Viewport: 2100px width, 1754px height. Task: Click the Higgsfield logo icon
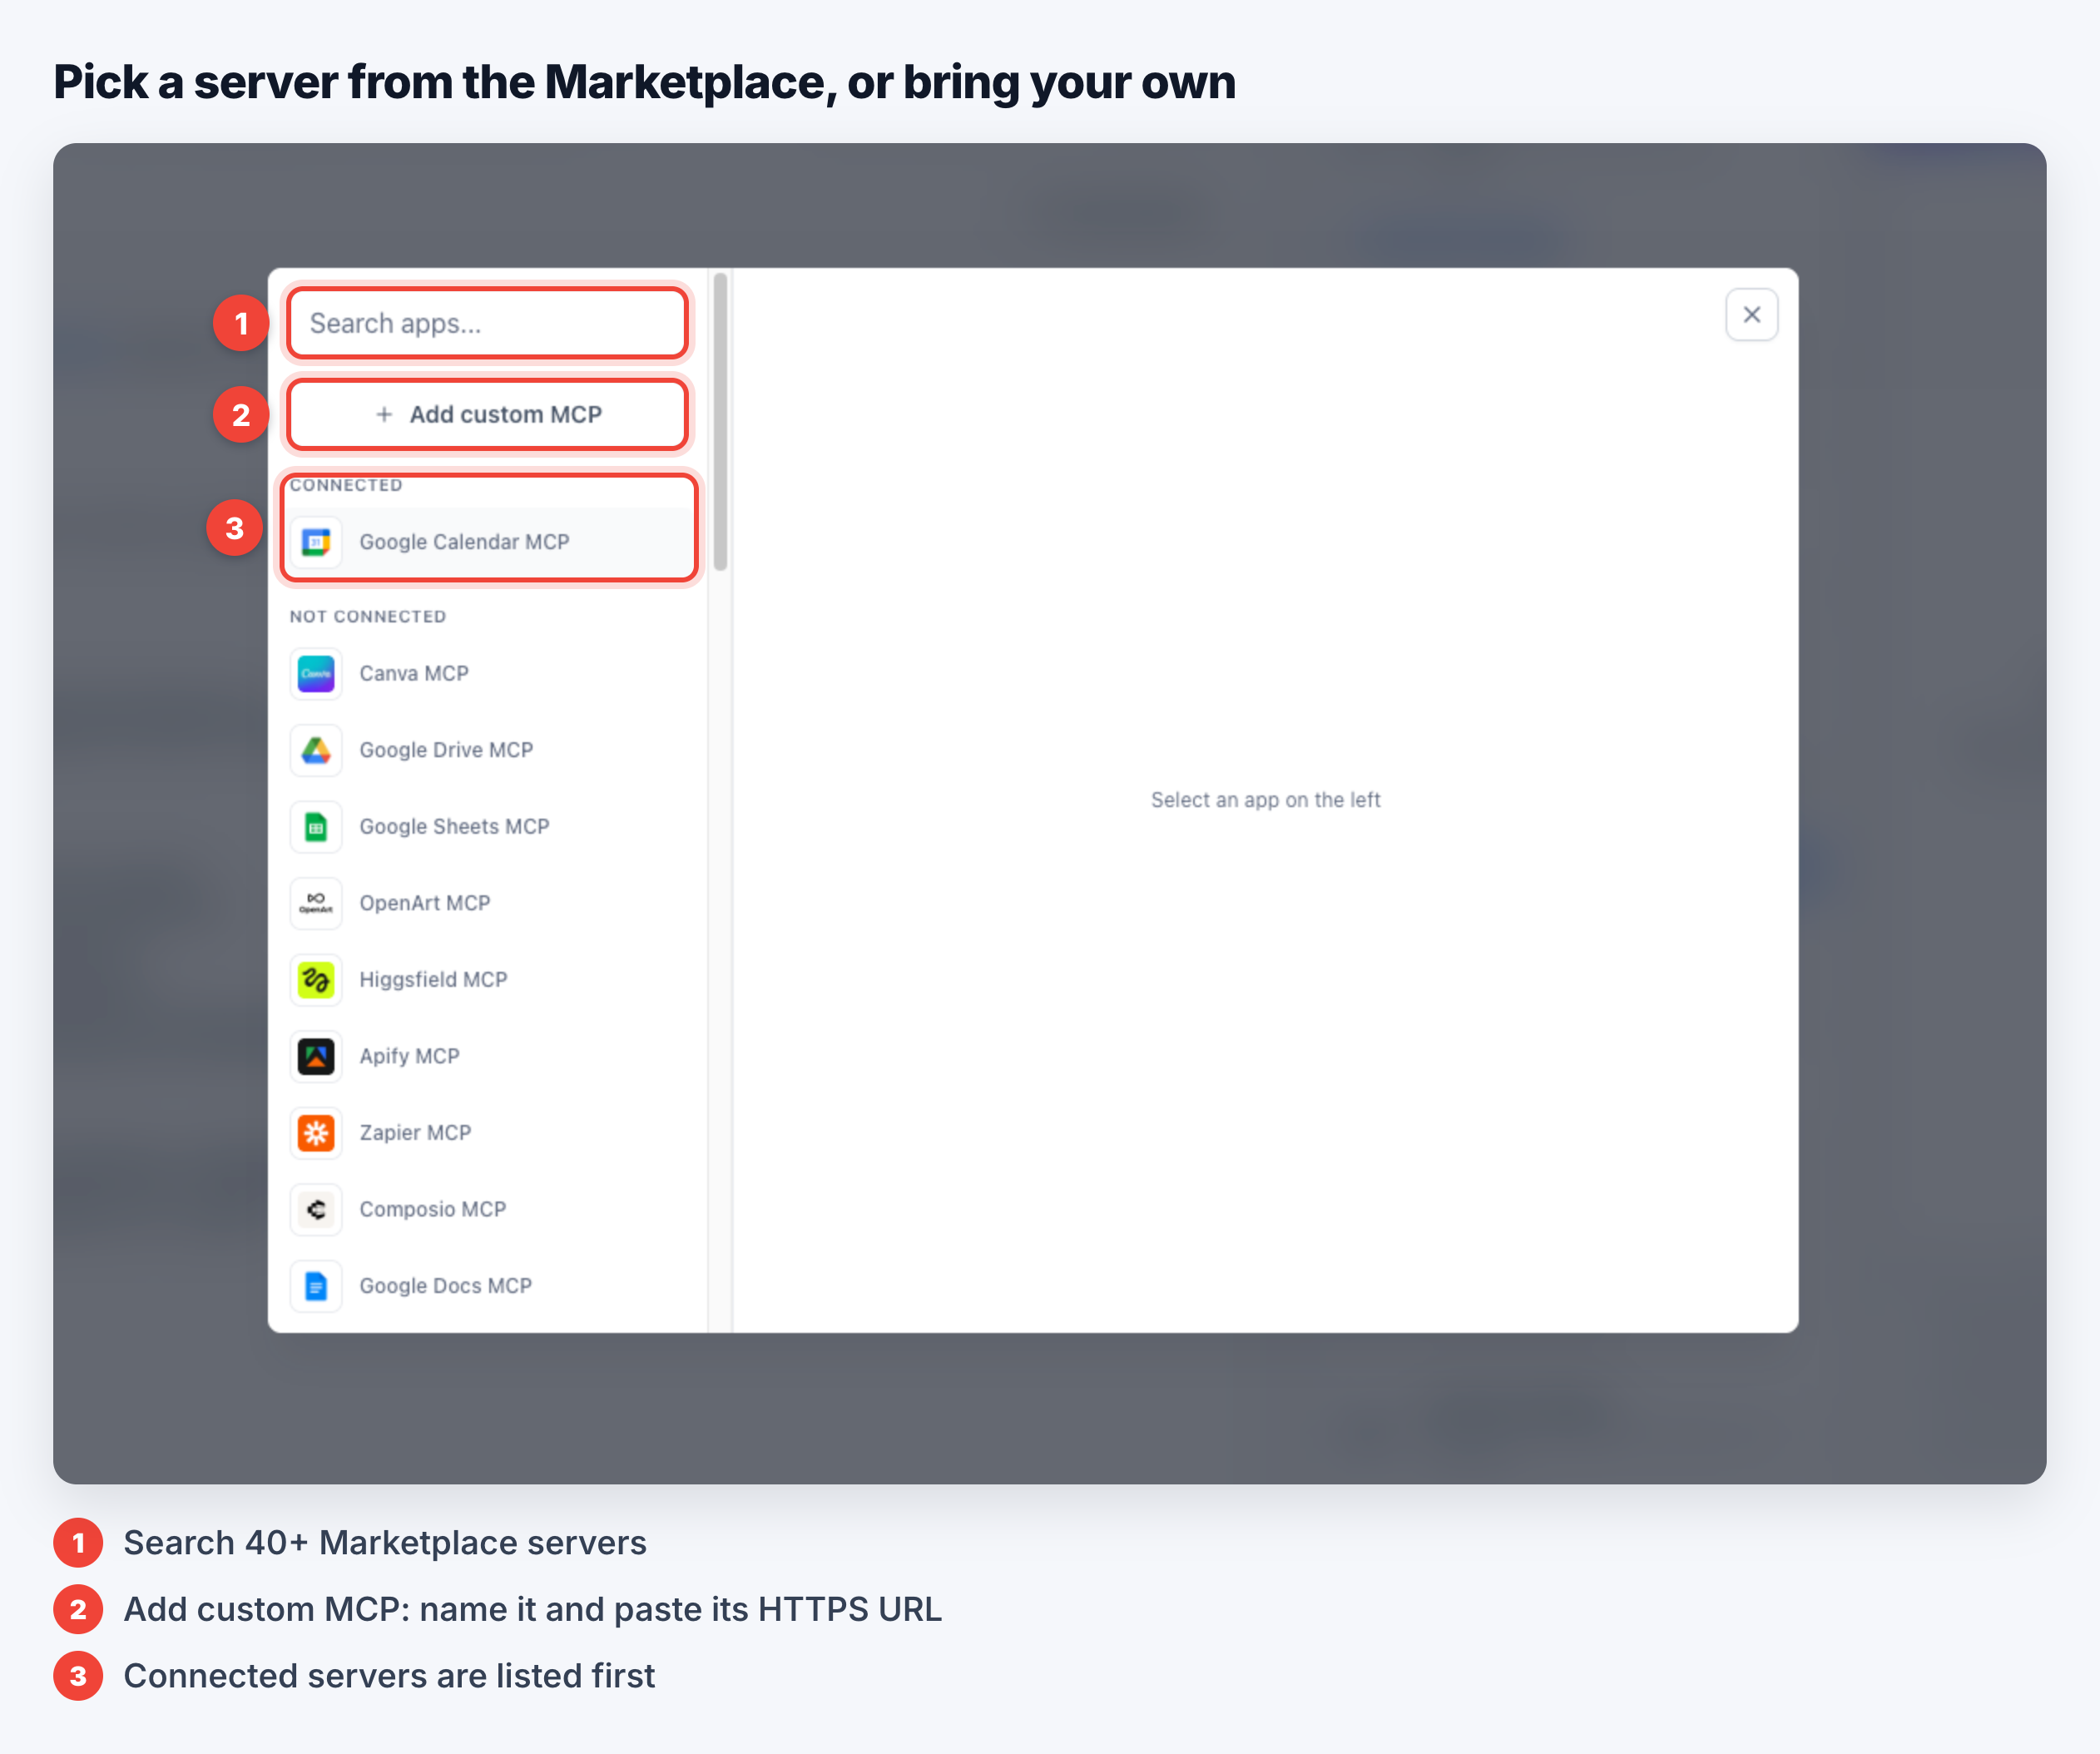316,980
